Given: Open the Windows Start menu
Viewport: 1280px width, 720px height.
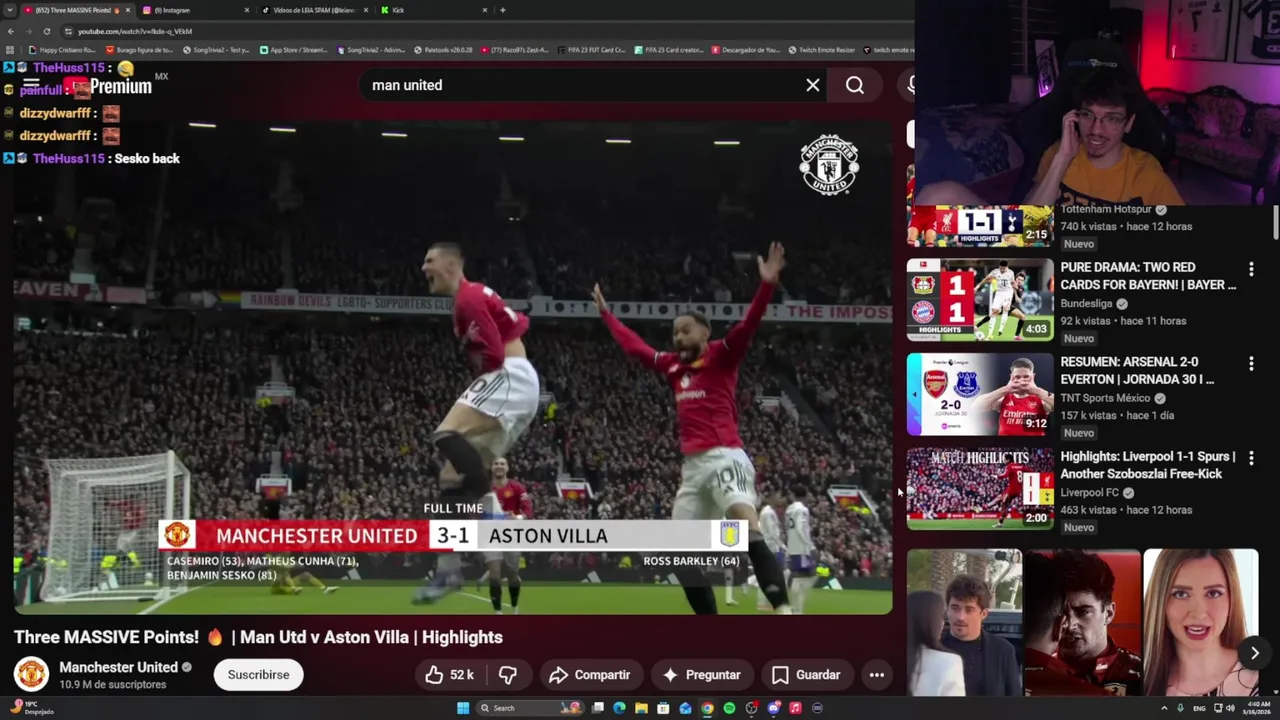Looking at the screenshot, I should tap(463, 708).
